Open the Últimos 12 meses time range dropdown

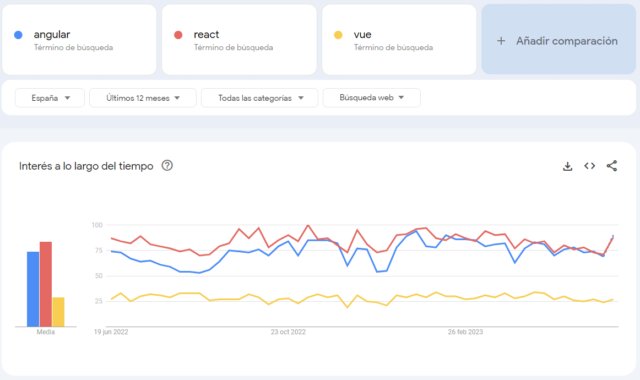[143, 98]
